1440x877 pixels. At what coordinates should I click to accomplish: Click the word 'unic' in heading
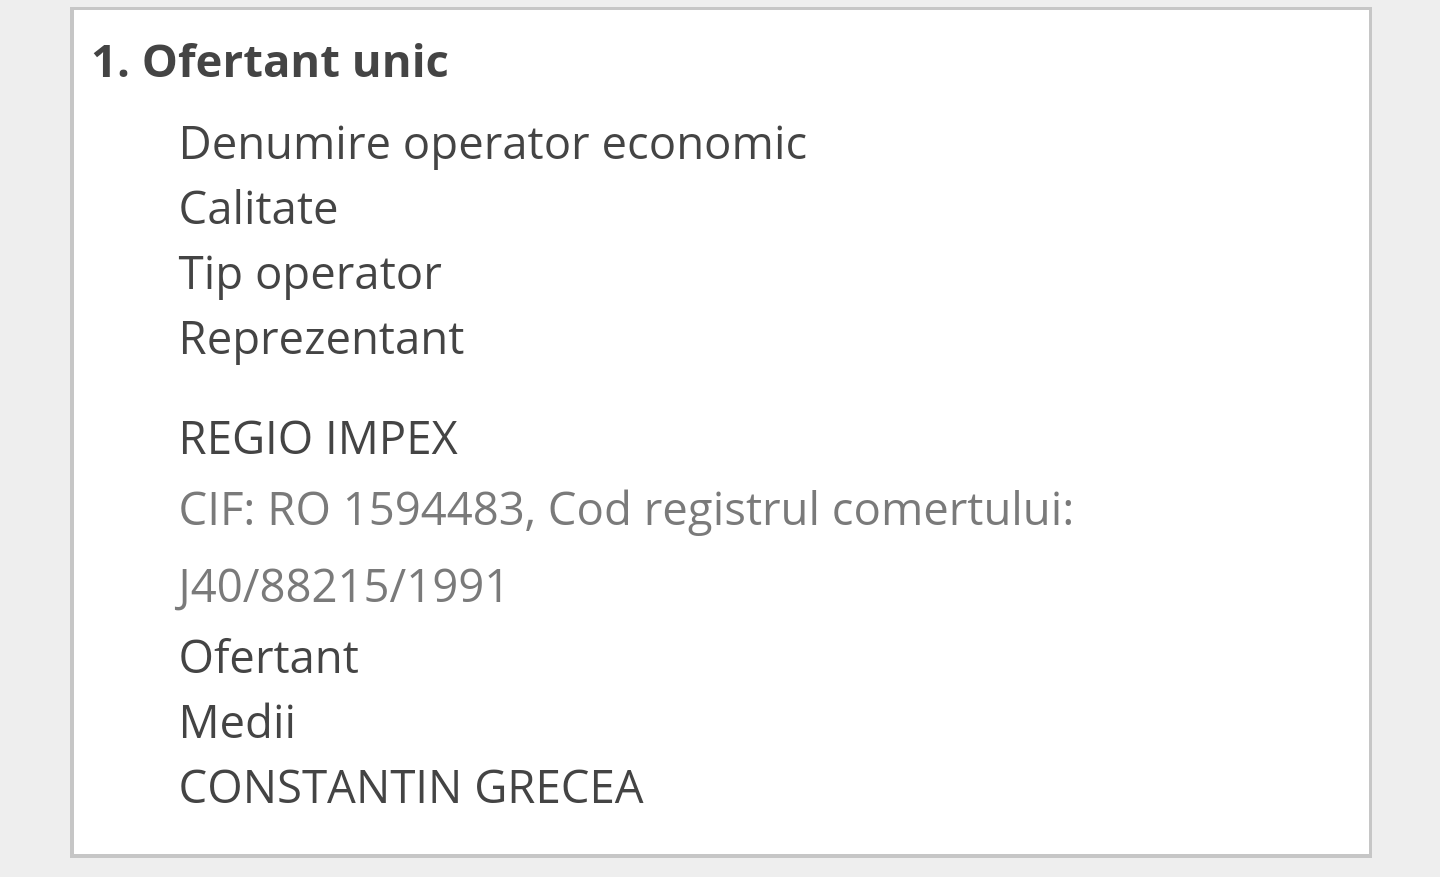click(x=400, y=61)
